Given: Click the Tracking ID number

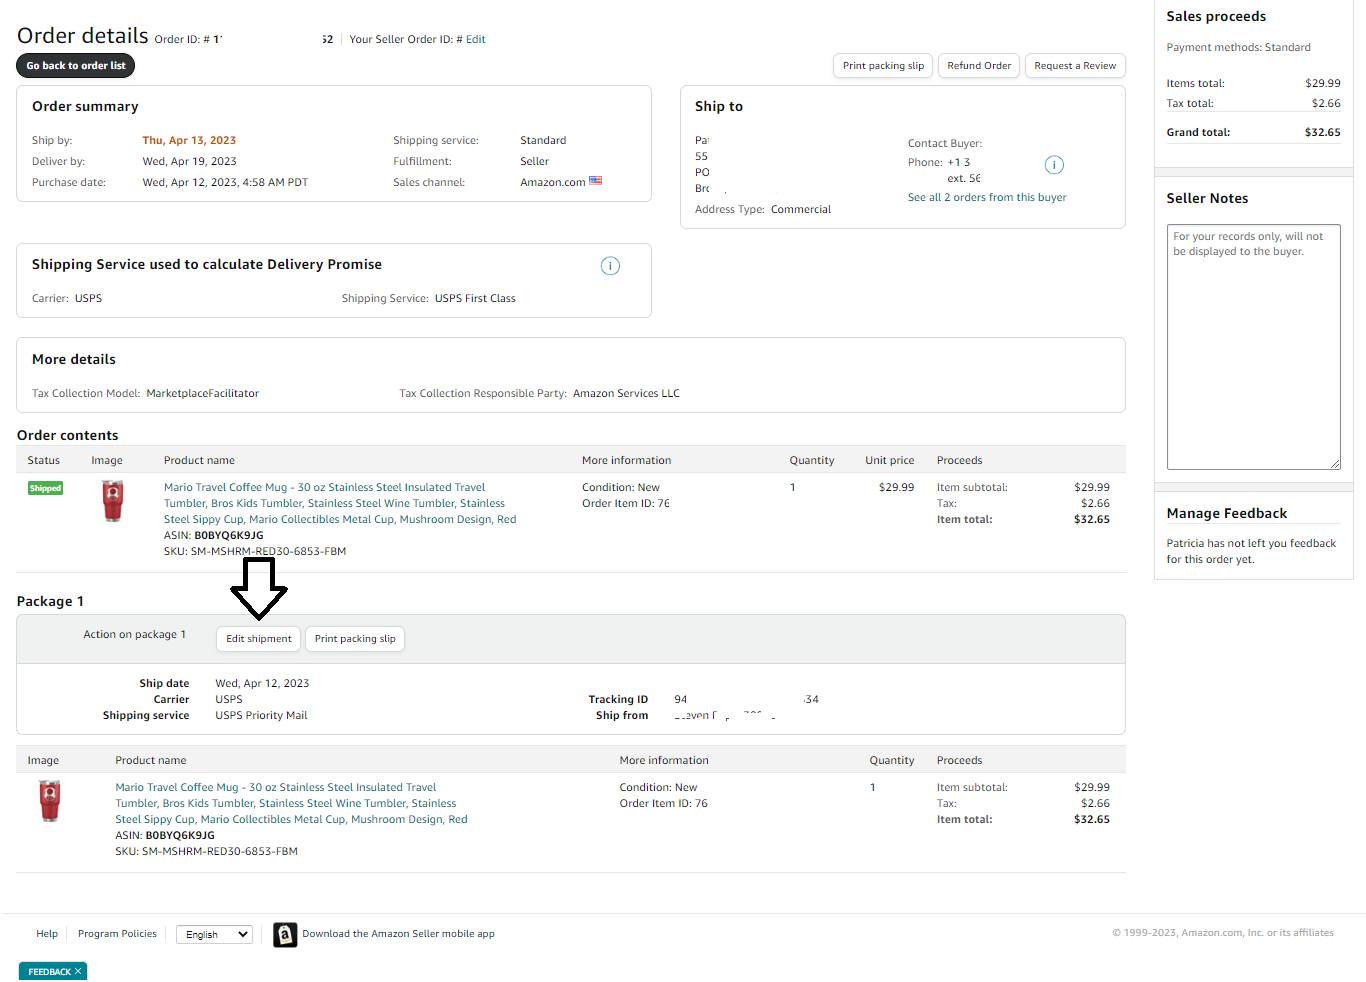Looking at the screenshot, I should pos(746,700).
